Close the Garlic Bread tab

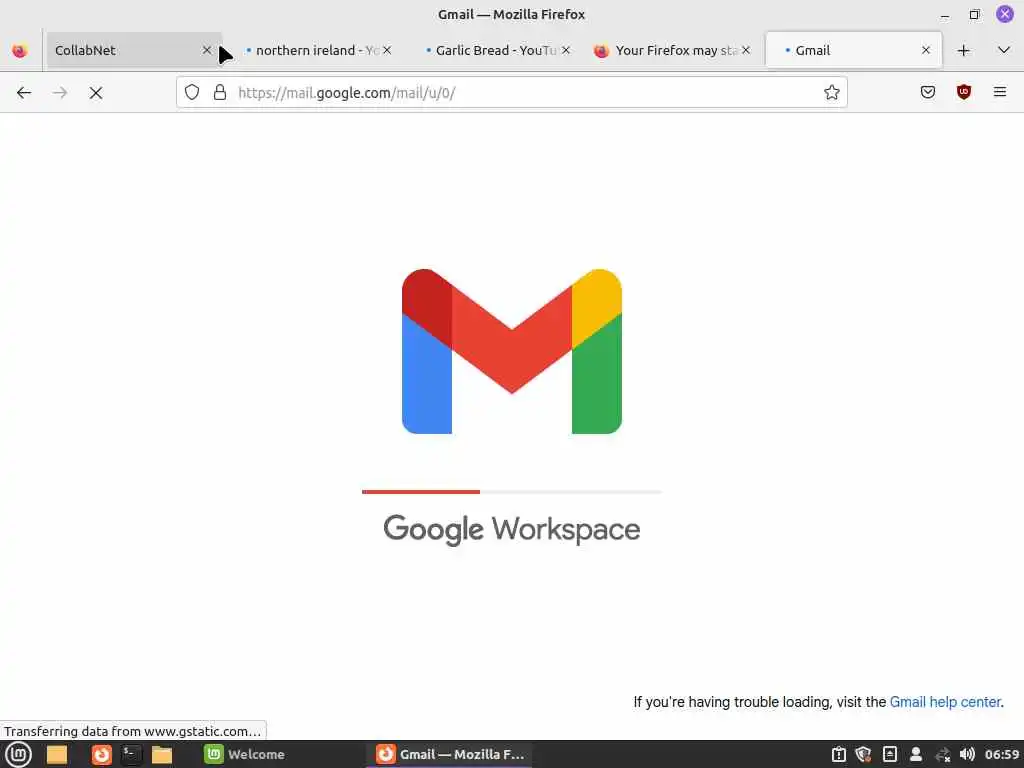click(x=566, y=50)
